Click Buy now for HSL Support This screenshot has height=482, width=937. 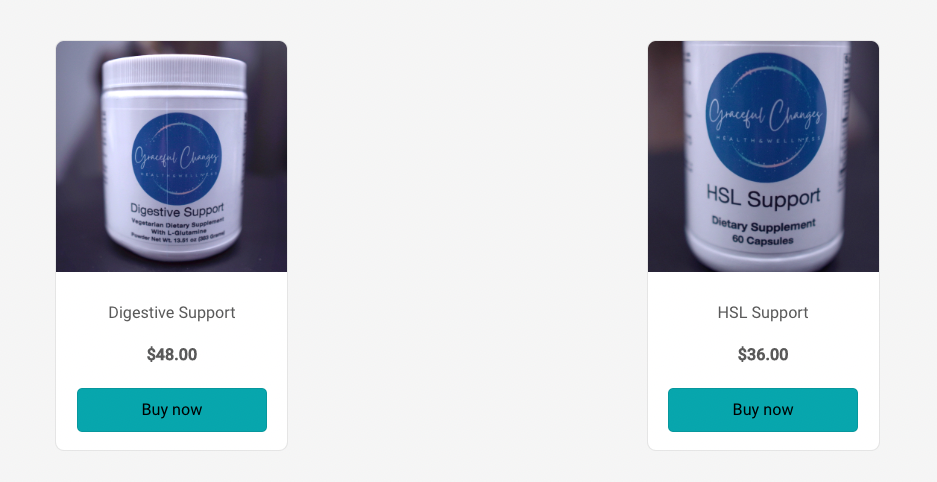point(763,410)
